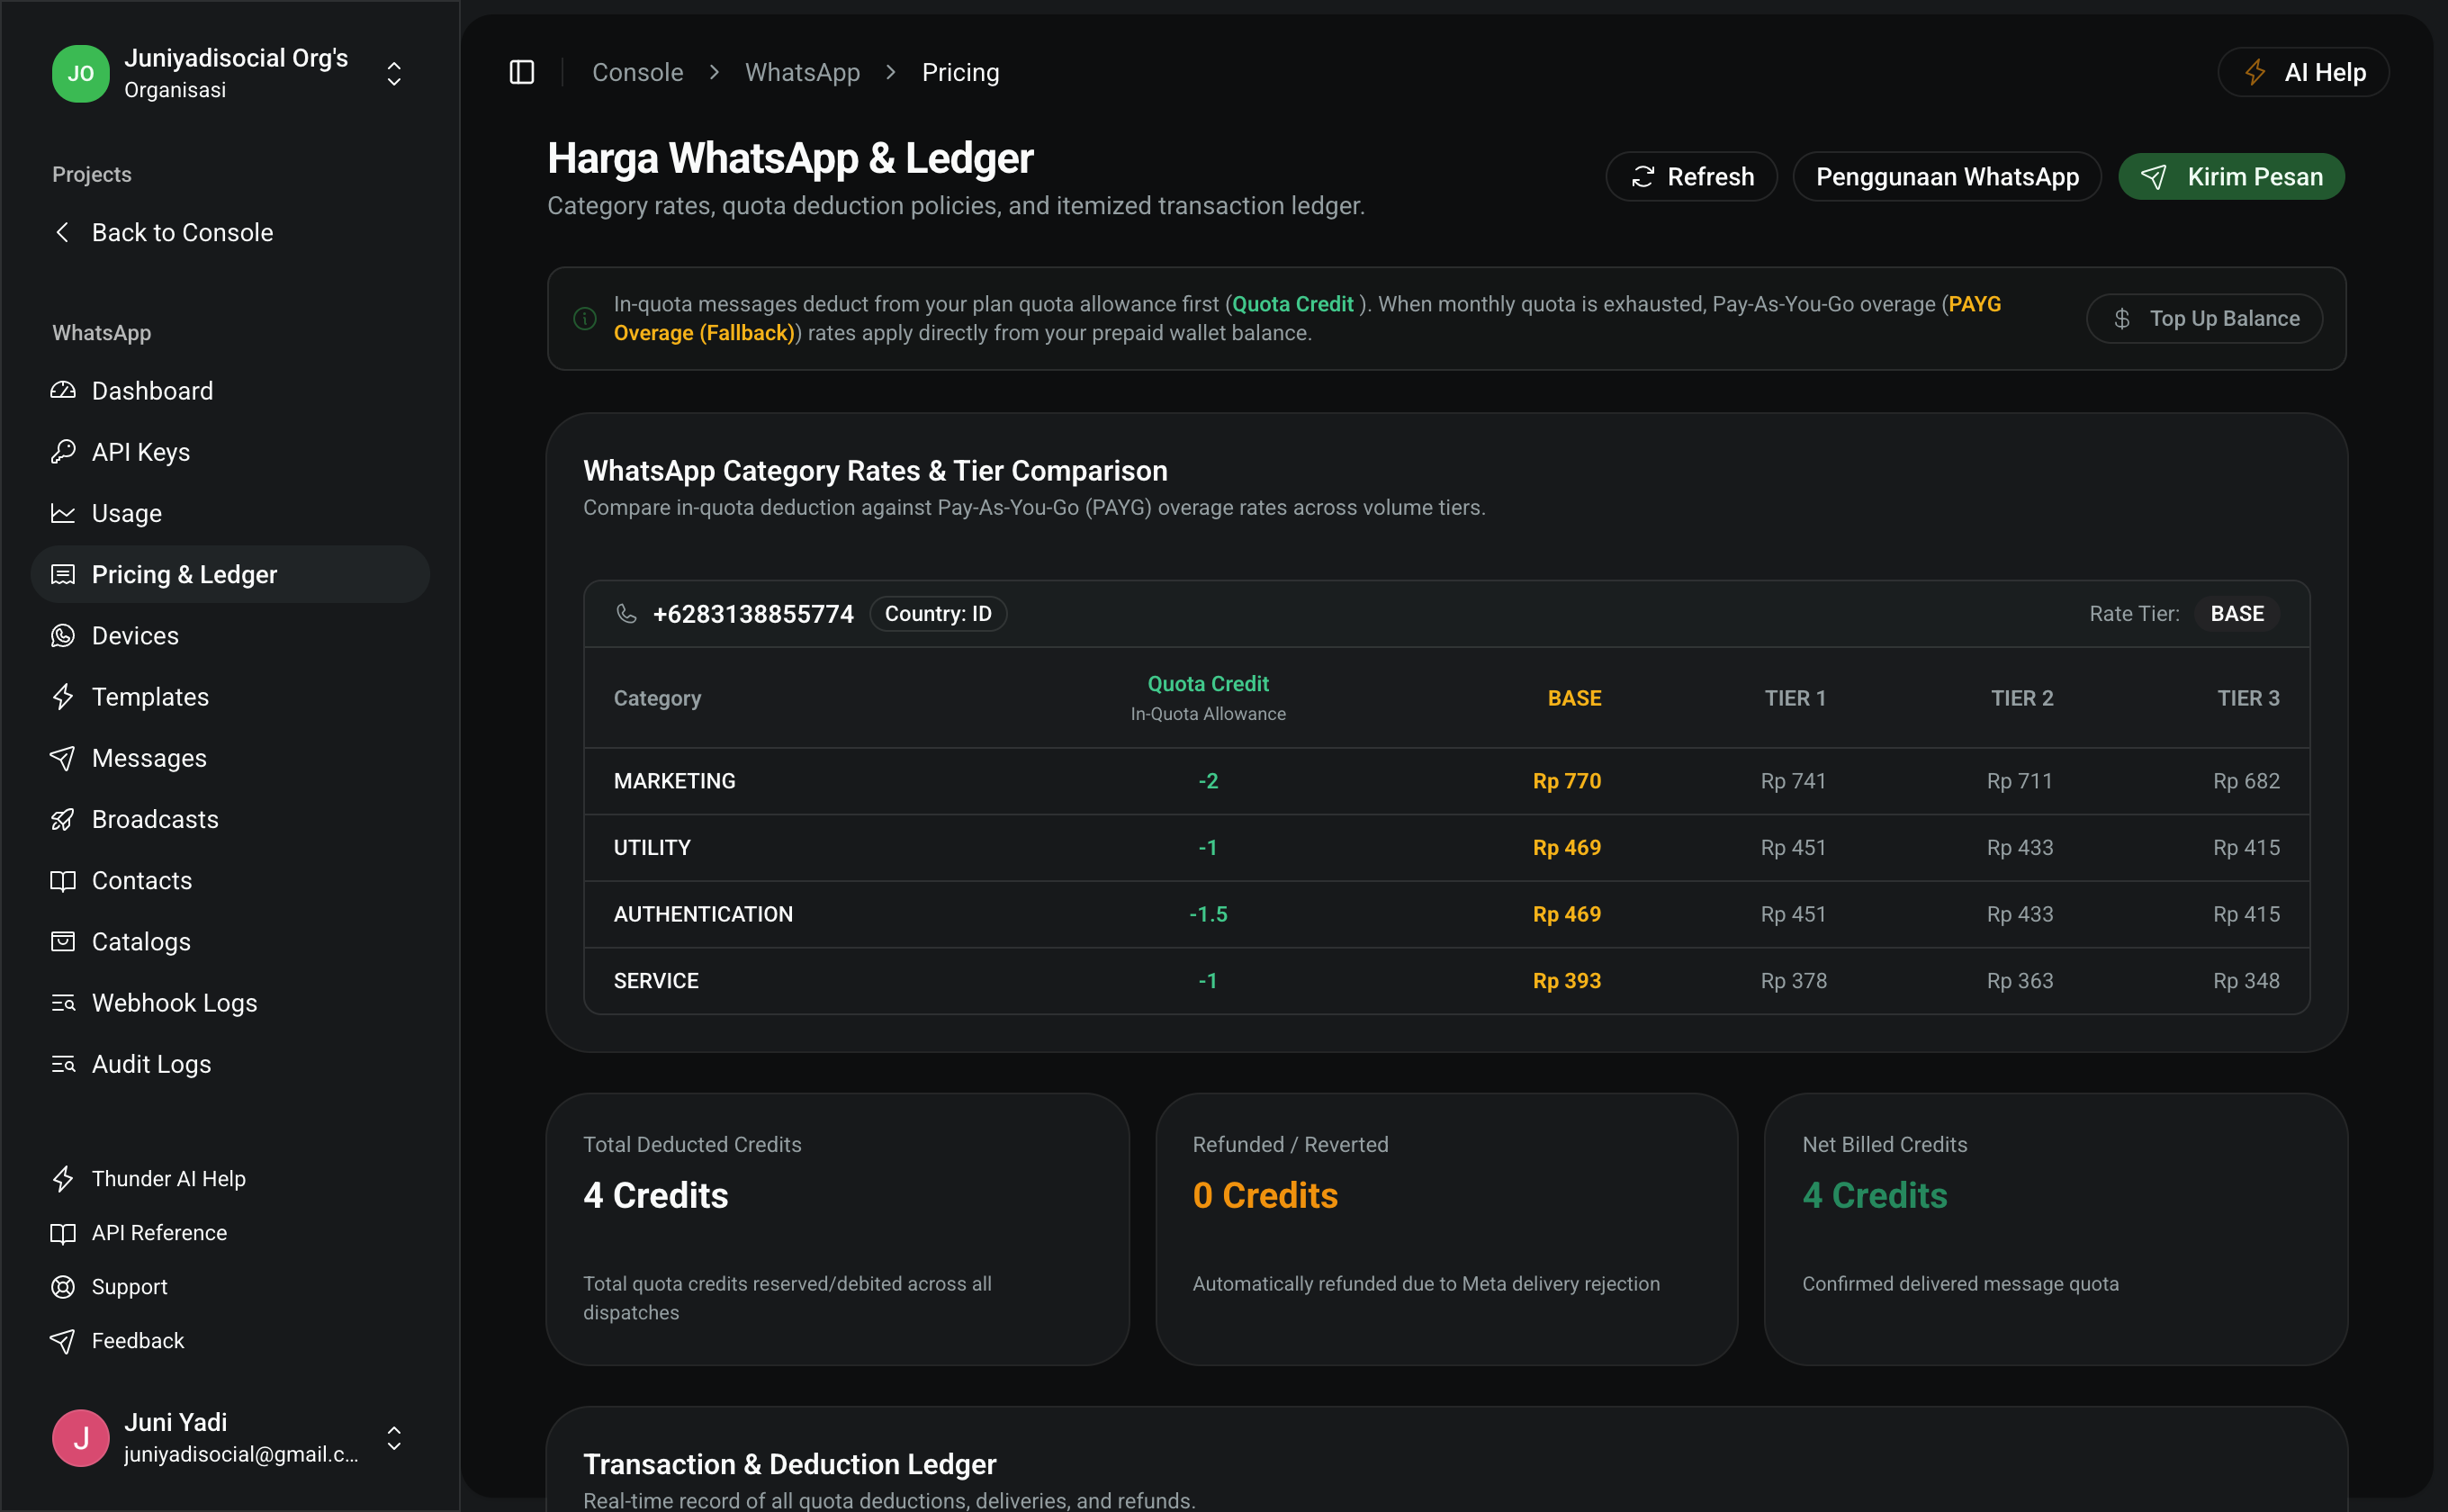2448x1512 pixels.
Task: Click the BASE rate tier badge
Action: pos(2237,614)
